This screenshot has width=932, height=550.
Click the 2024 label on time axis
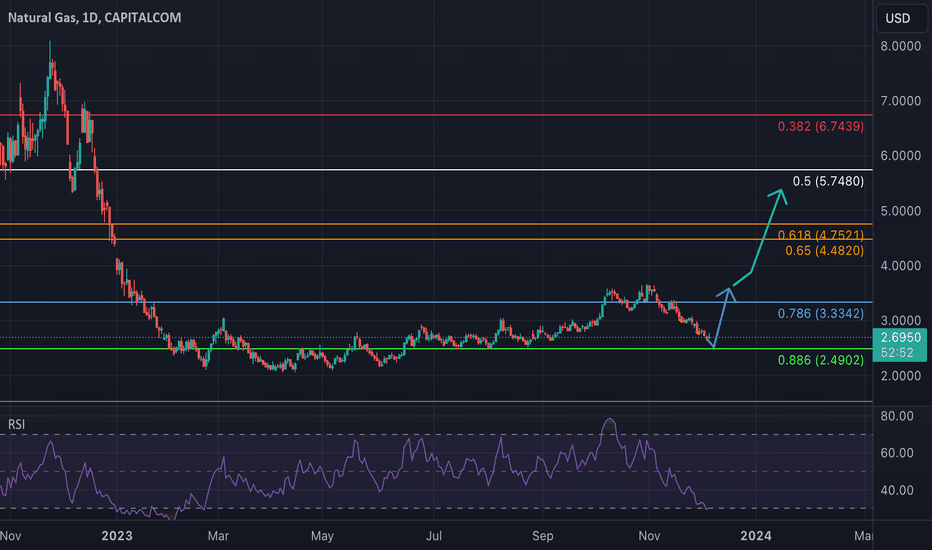[x=755, y=536]
